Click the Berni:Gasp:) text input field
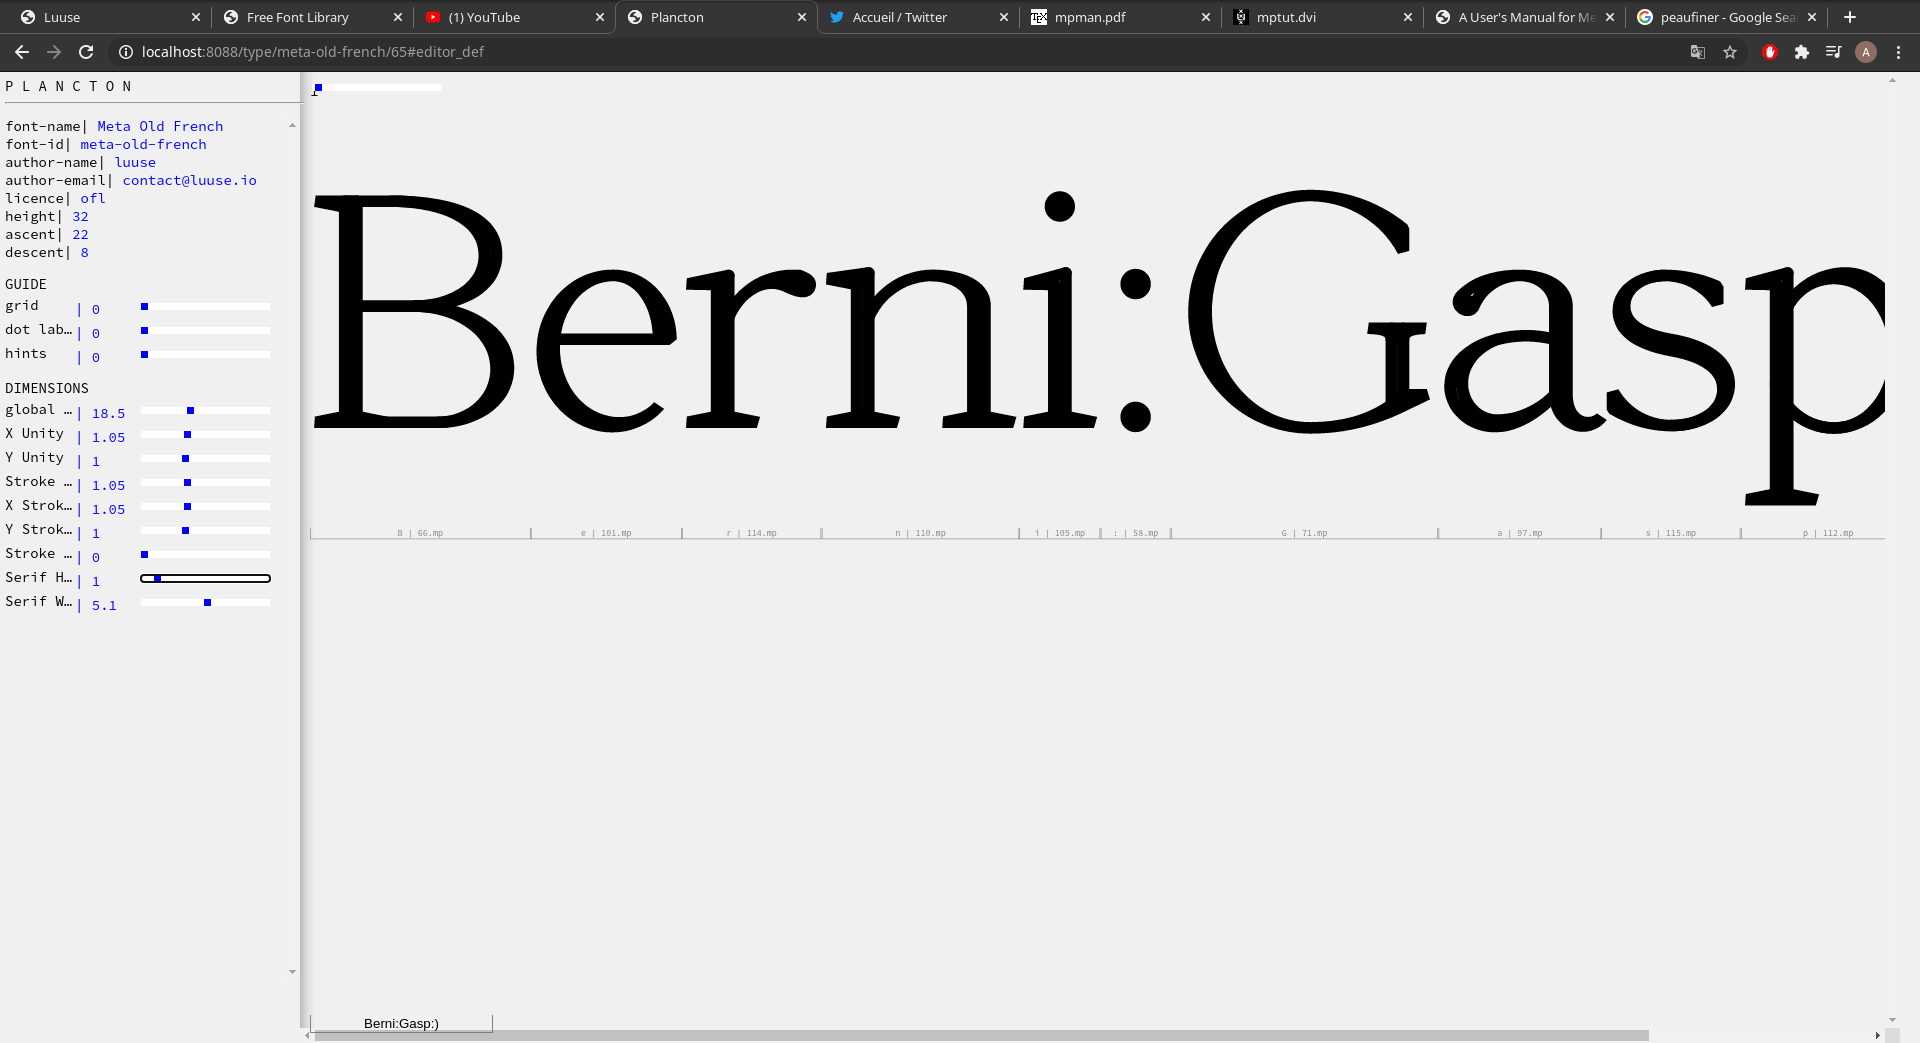This screenshot has width=1920, height=1043. [x=401, y=1023]
